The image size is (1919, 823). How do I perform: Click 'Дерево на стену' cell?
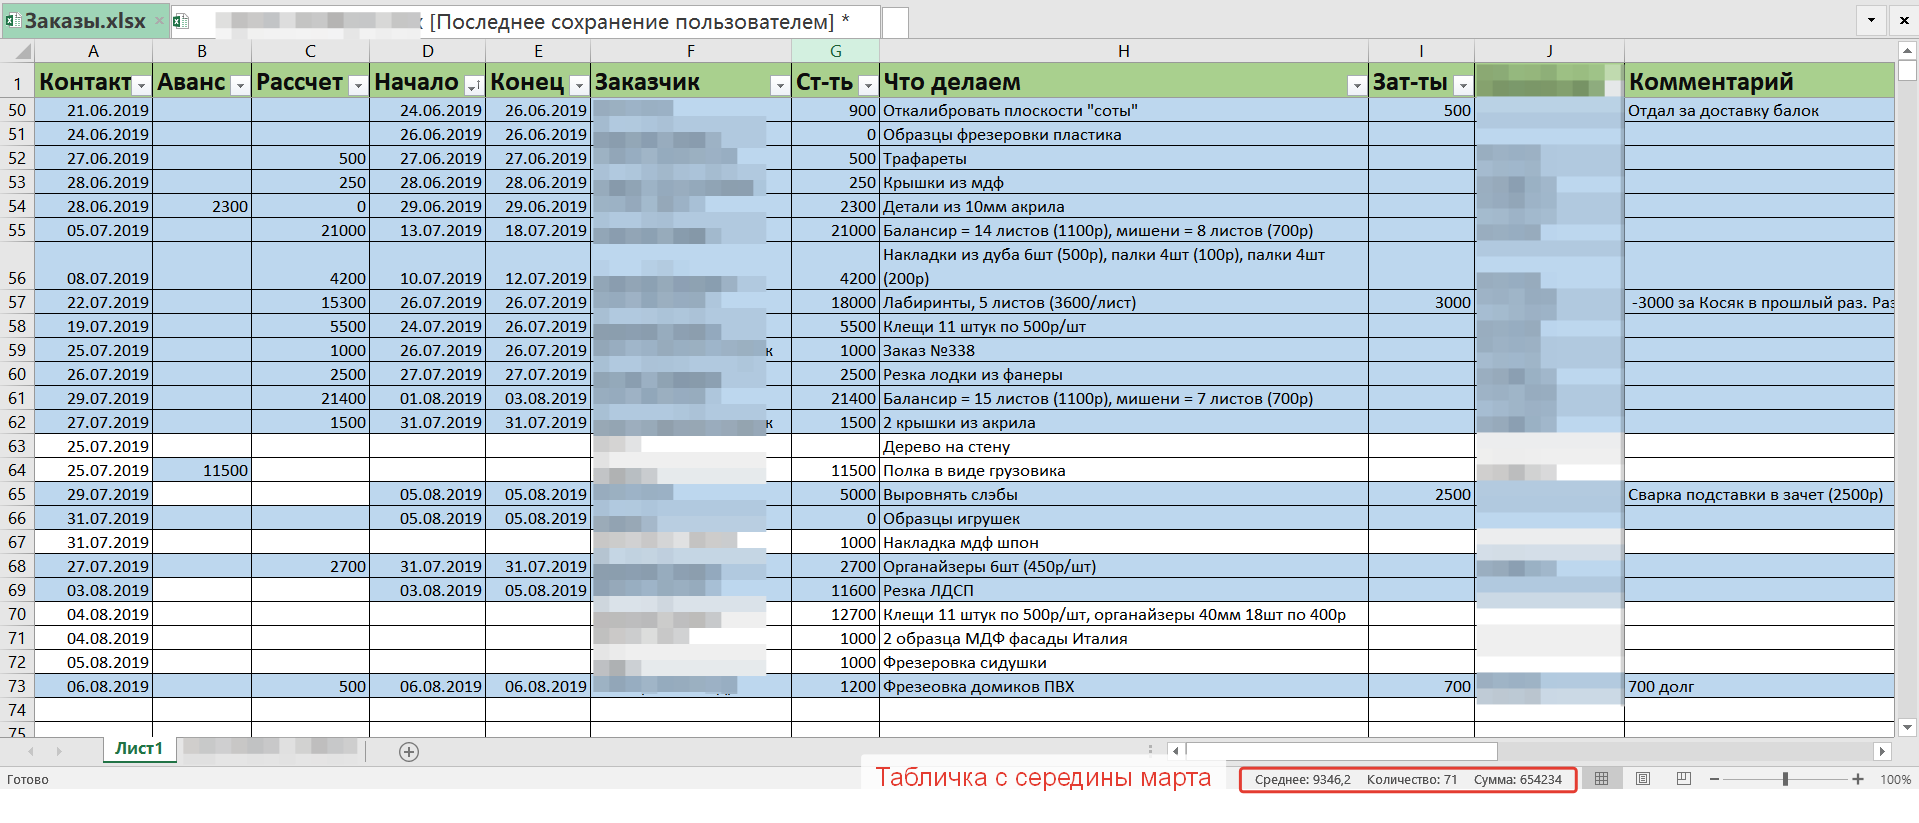[1124, 446]
